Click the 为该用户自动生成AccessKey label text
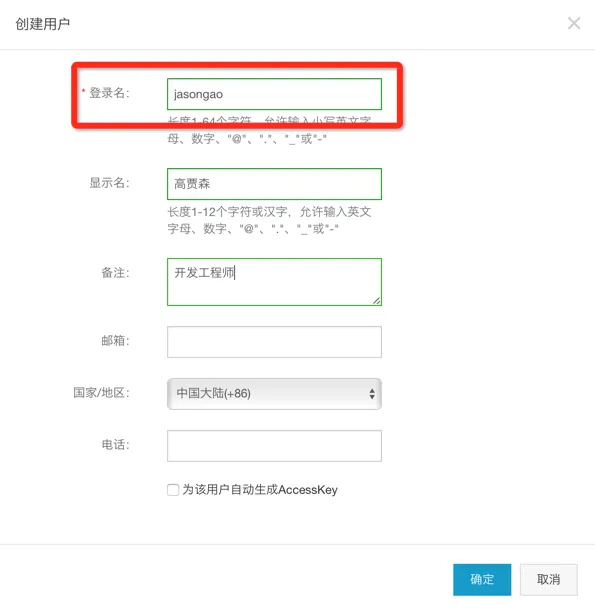This screenshot has height=616, width=595. pyautogui.click(x=260, y=490)
